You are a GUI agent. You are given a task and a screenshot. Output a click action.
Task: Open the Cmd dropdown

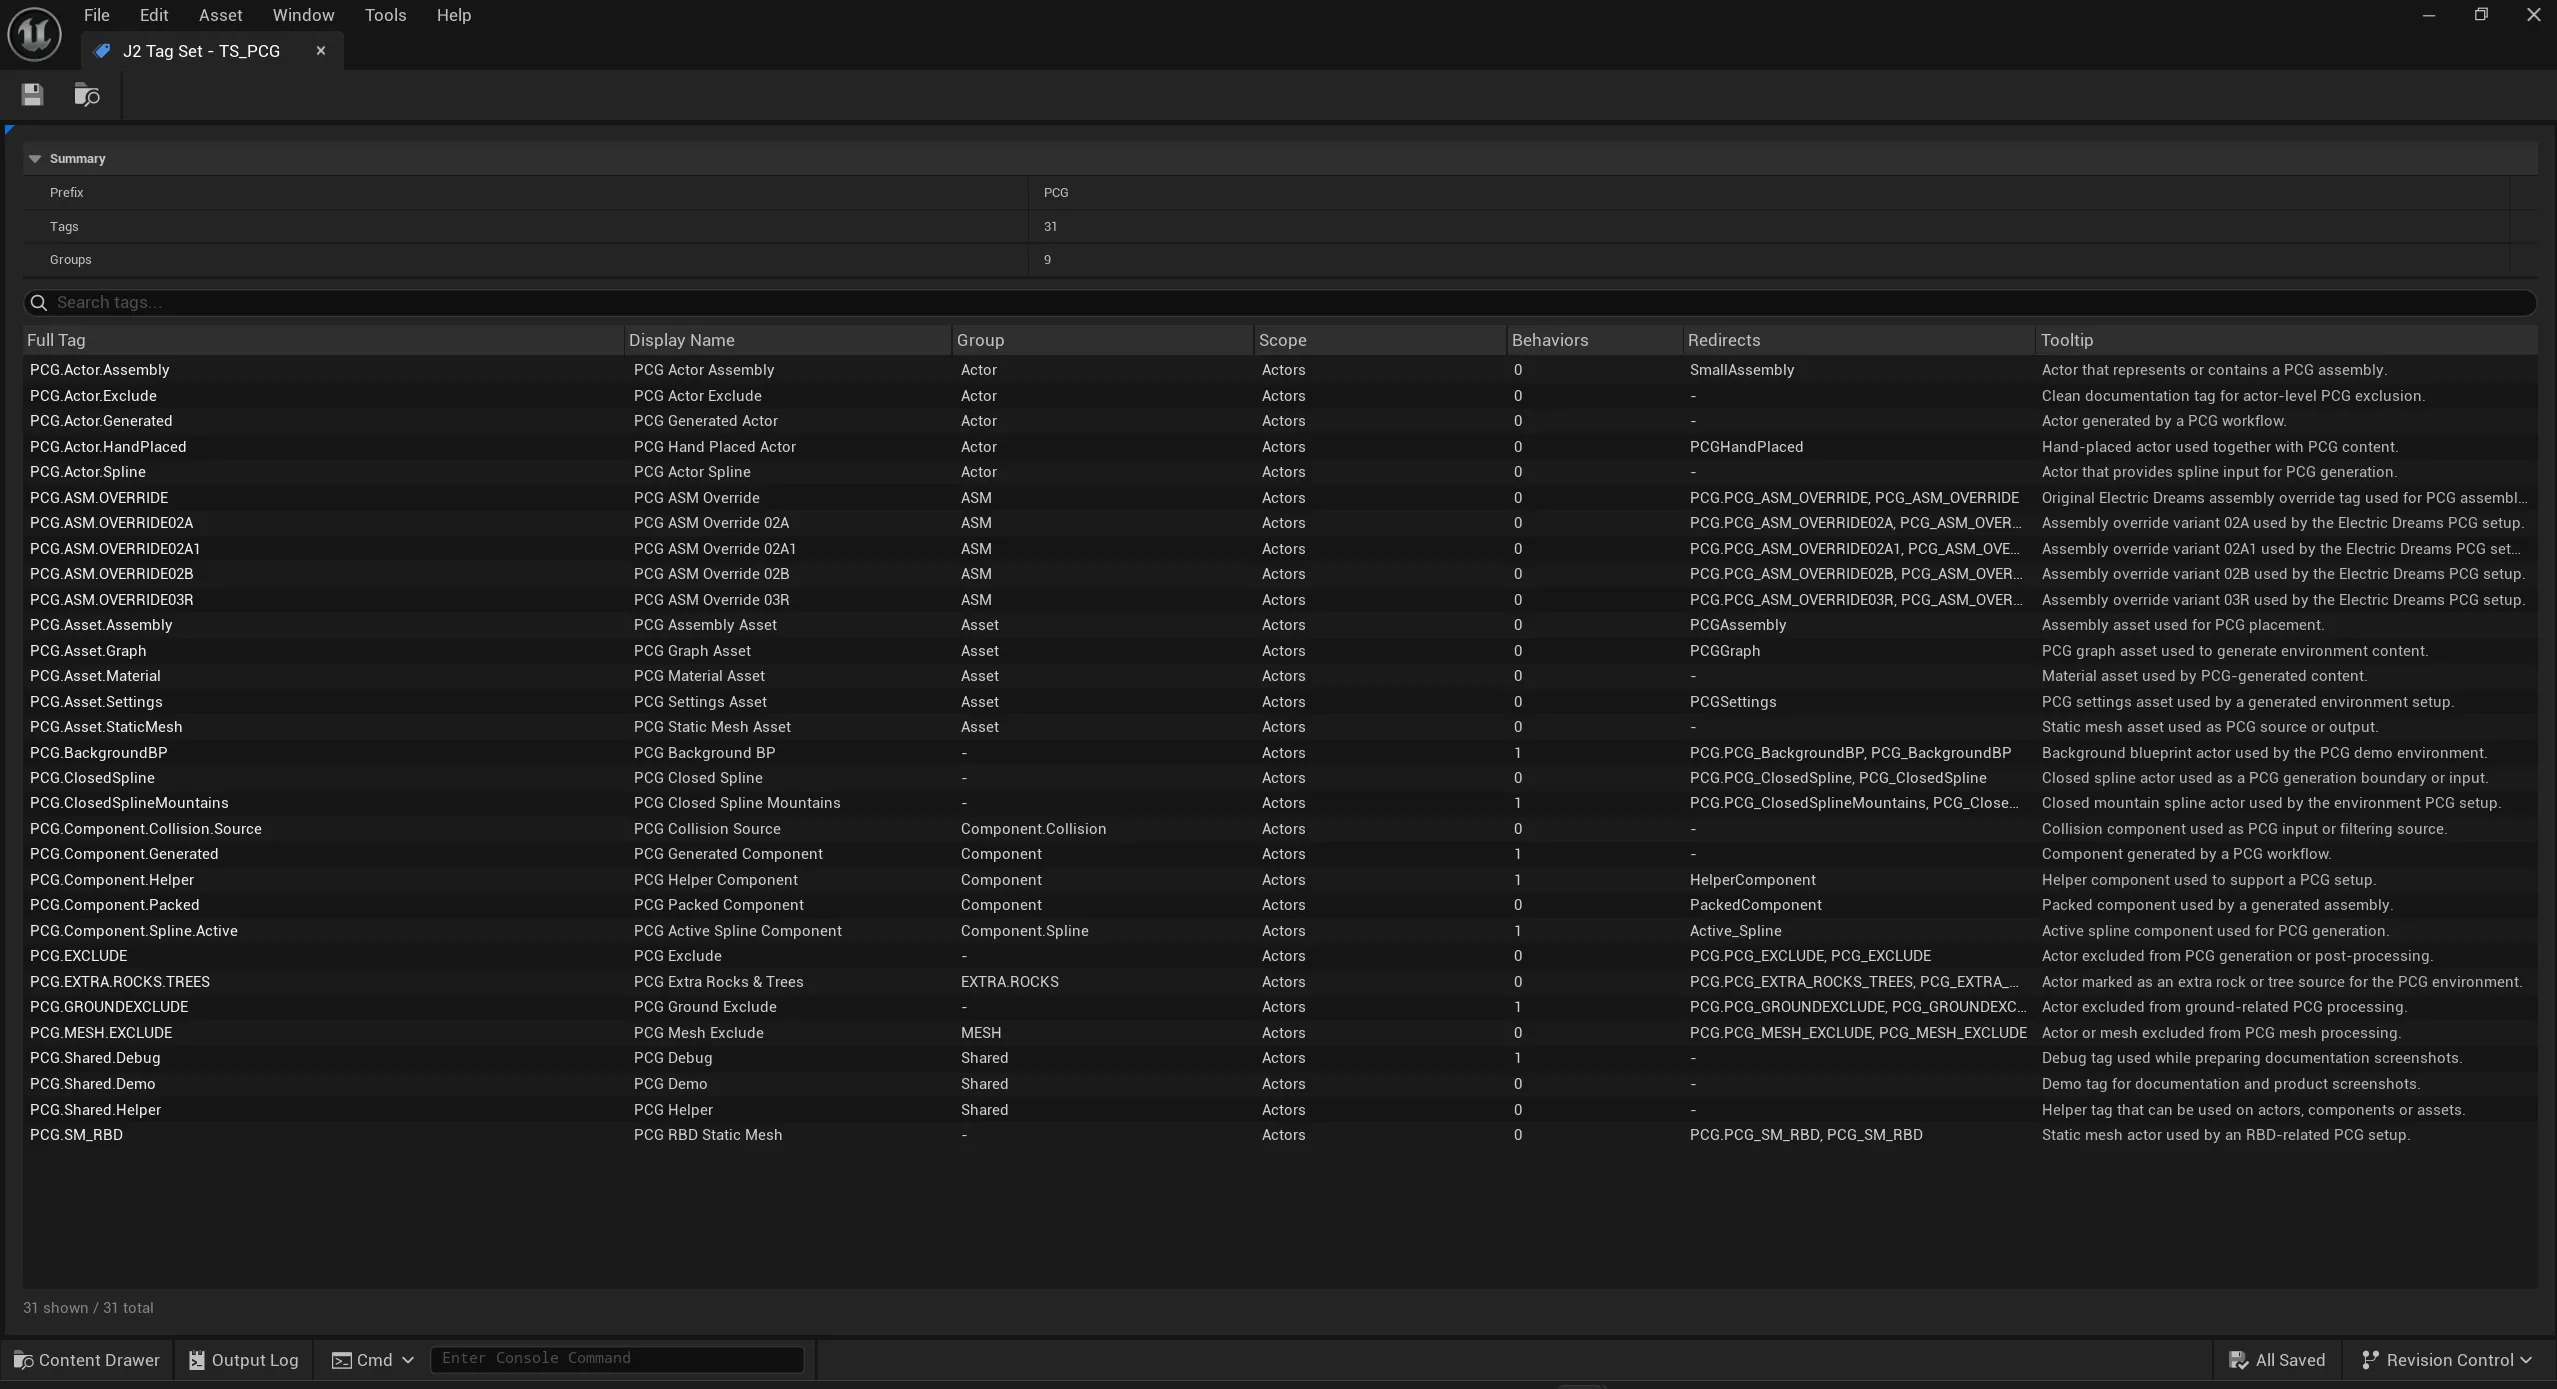(372, 1360)
